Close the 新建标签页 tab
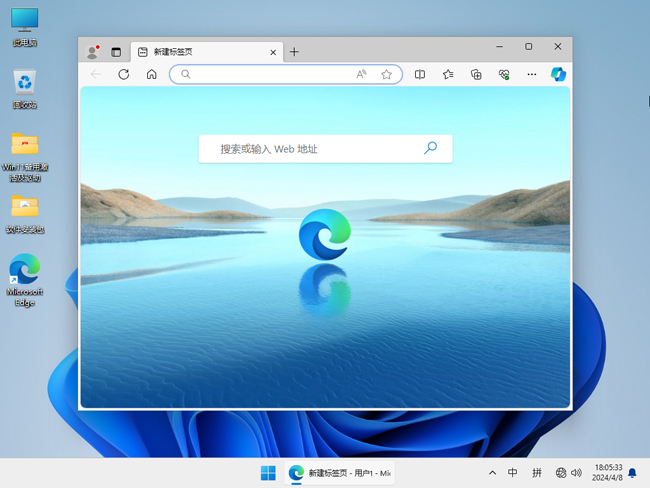This screenshot has width=650, height=488. point(273,52)
